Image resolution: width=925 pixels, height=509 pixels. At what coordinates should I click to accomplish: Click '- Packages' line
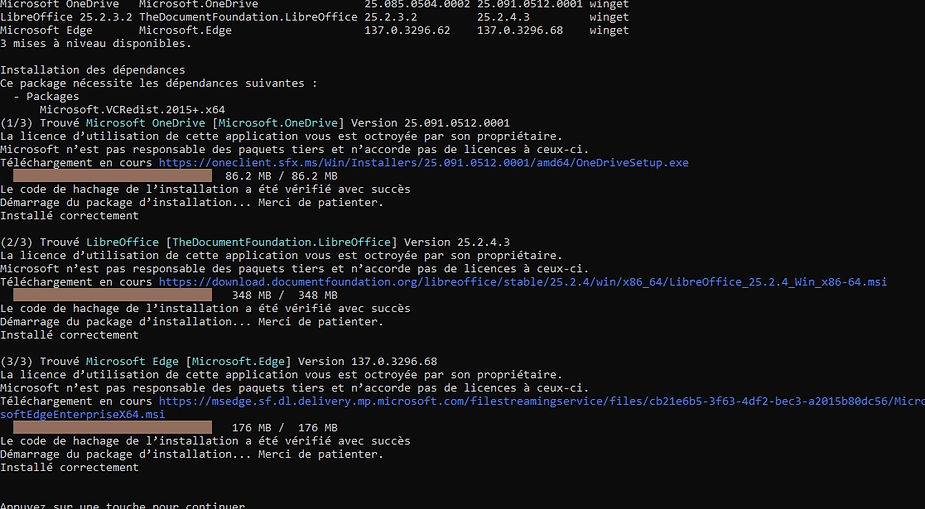(46, 97)
